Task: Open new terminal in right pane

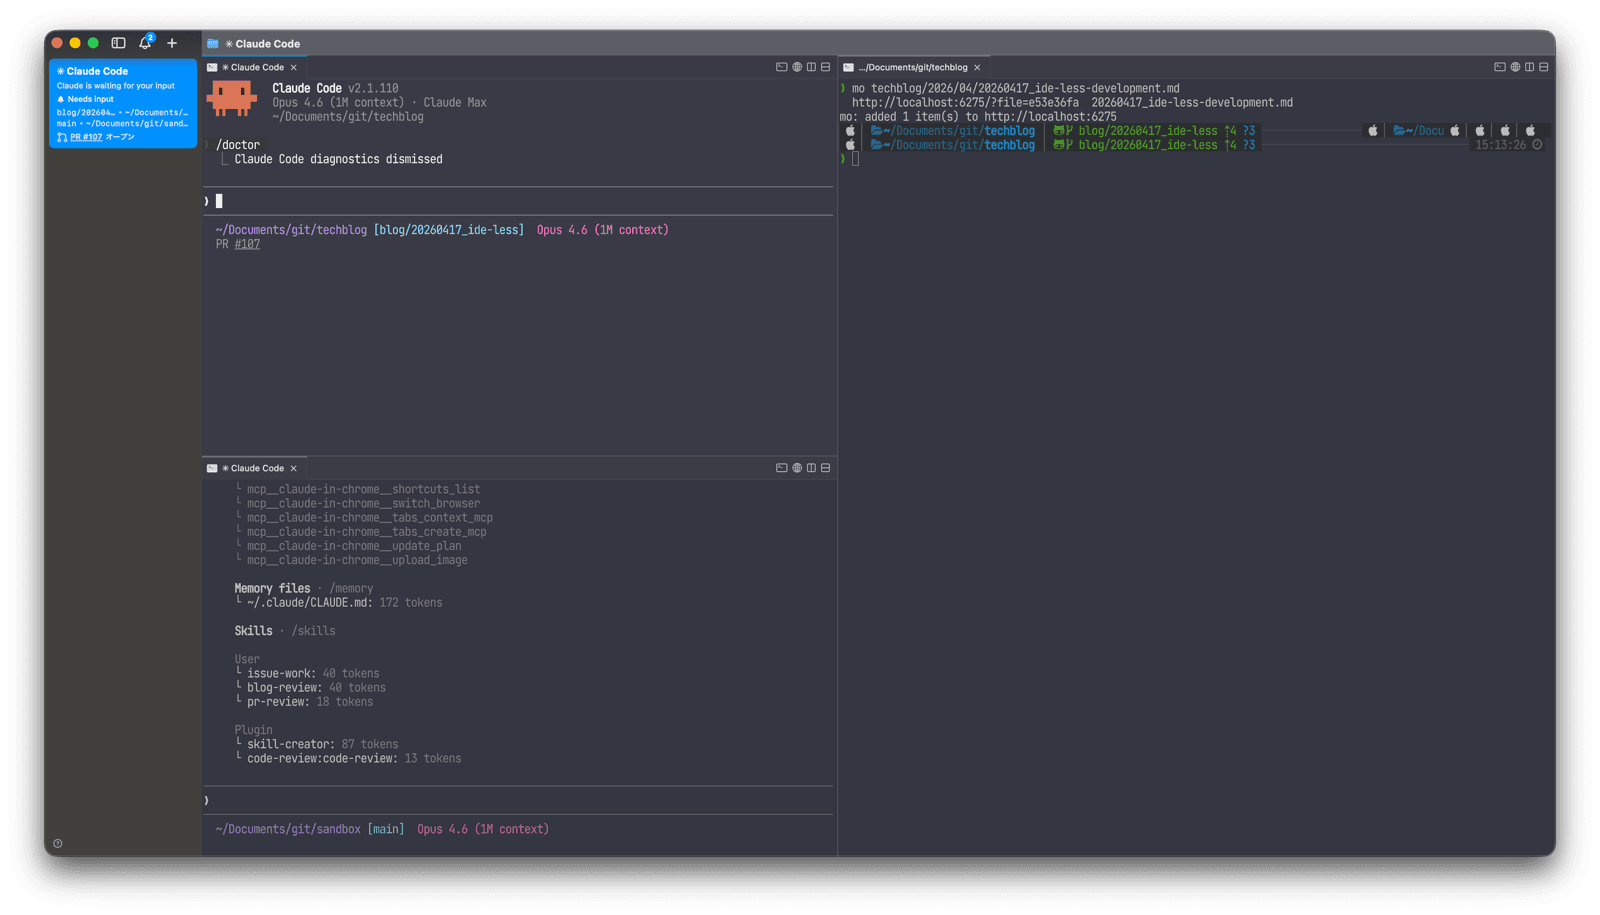Action: click(1499, 67)
